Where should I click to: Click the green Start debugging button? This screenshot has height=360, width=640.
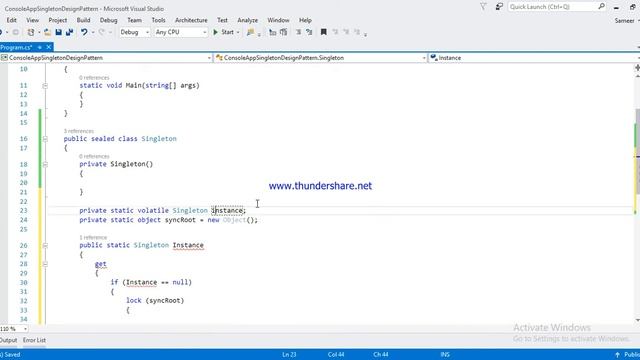click(x=223, y=32)
